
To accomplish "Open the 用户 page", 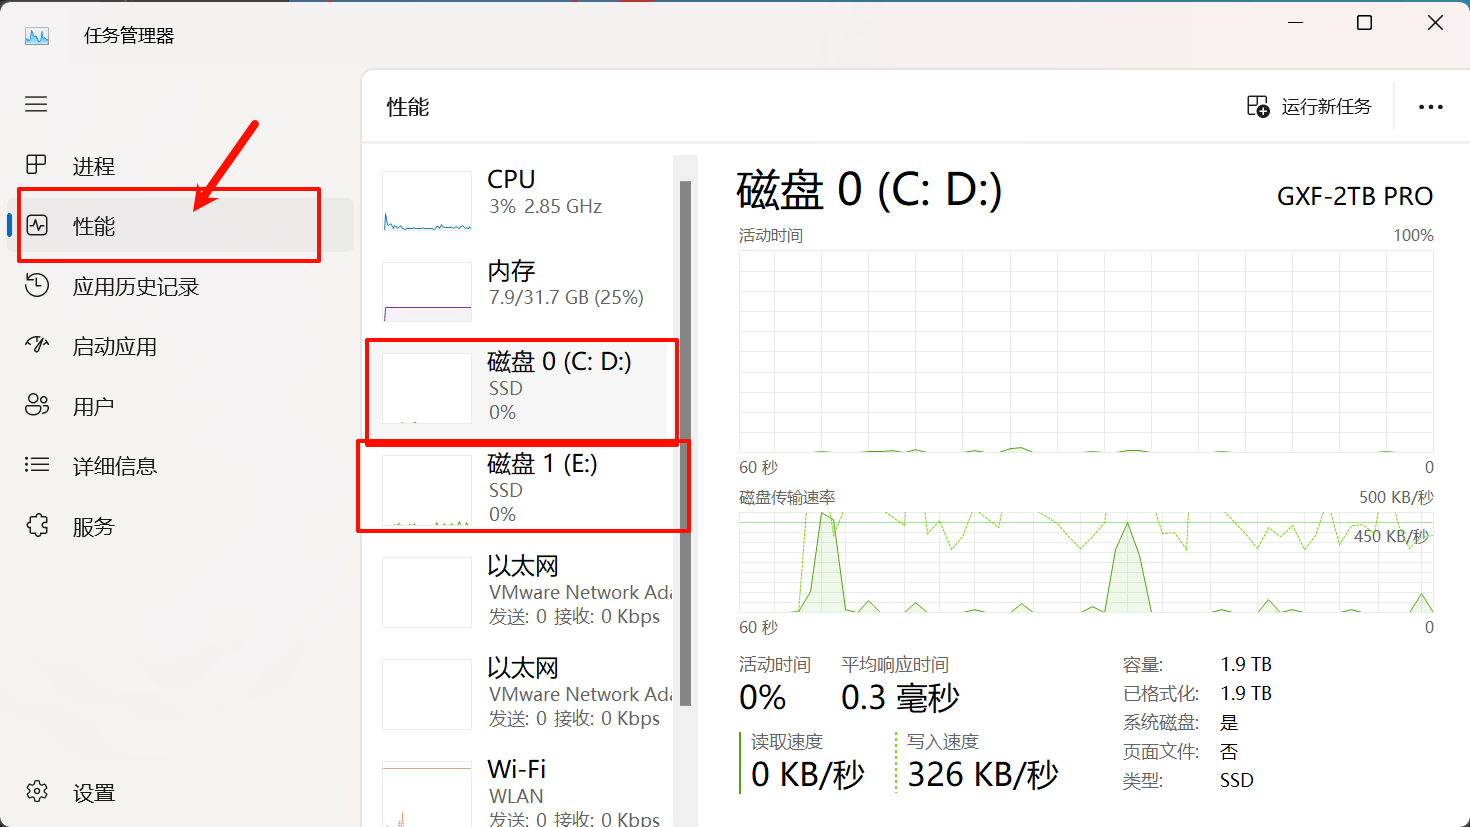I will [x=181, y=406].
